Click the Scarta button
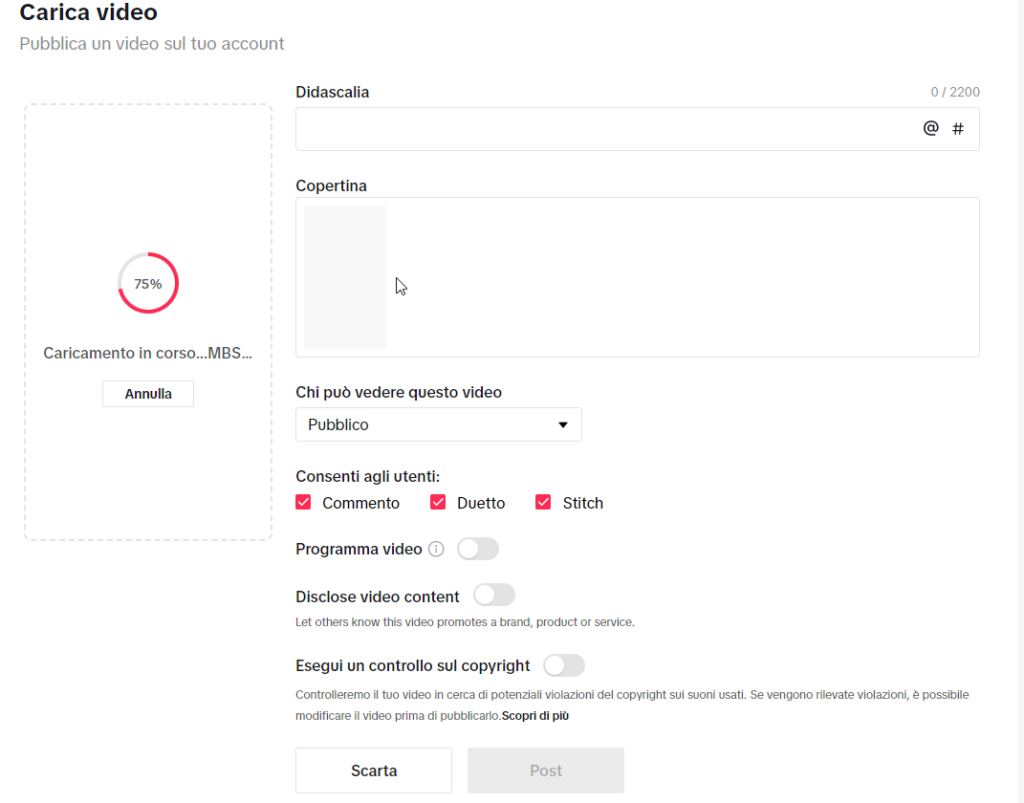The image size is (1024, 803). tap(374, 770)
